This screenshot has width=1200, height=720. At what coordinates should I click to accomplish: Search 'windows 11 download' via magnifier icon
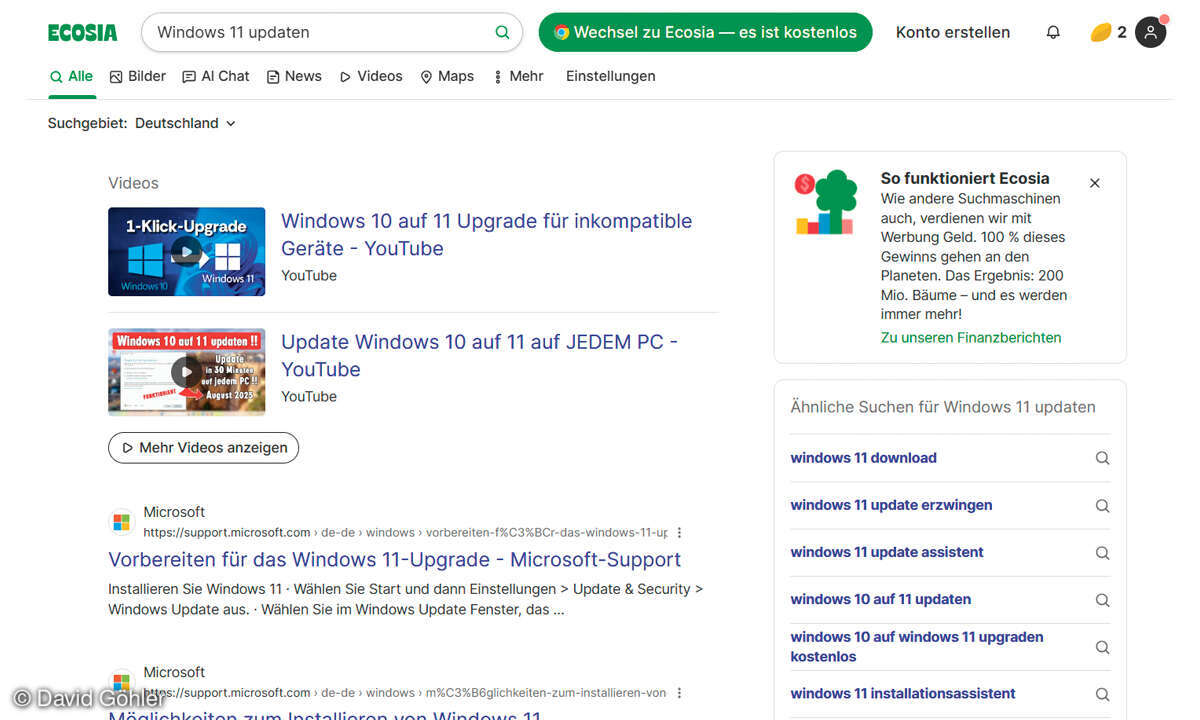[1102, 458]
